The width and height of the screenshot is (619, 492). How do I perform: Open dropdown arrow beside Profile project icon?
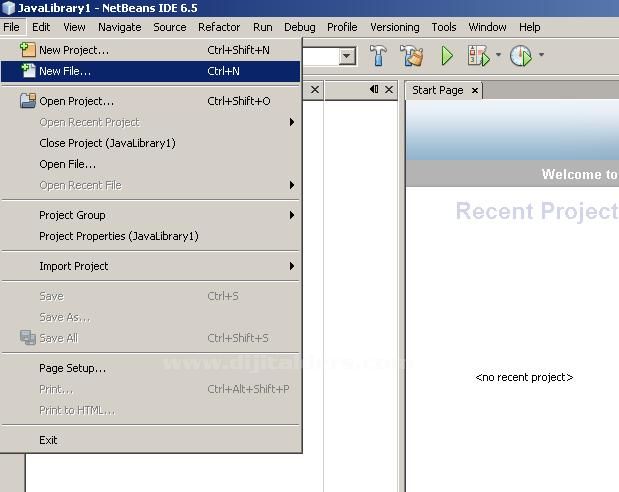(541, 55)
